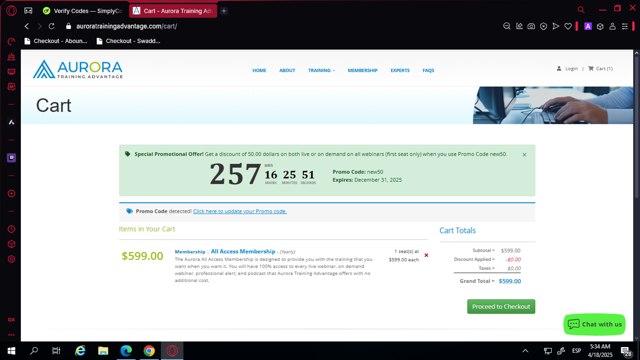Open the notifications action center icon
Image resolution: width=640 pixels, height=360 pixels.
tap(627, 351)
